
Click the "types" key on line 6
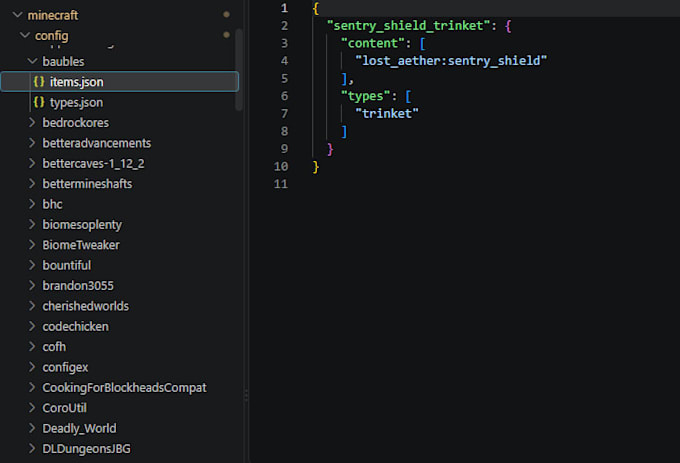[x=365, y=96]
